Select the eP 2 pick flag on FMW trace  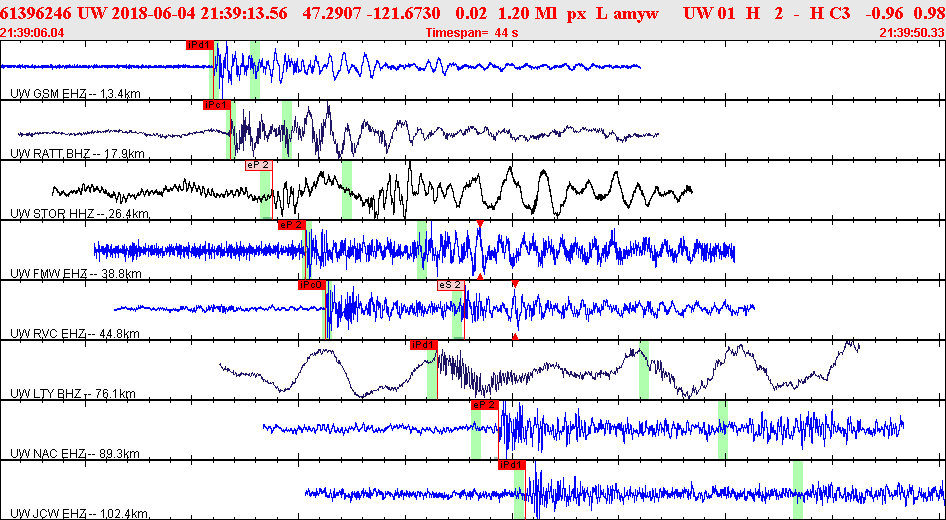pyautogui.click(x=291, y=225)
